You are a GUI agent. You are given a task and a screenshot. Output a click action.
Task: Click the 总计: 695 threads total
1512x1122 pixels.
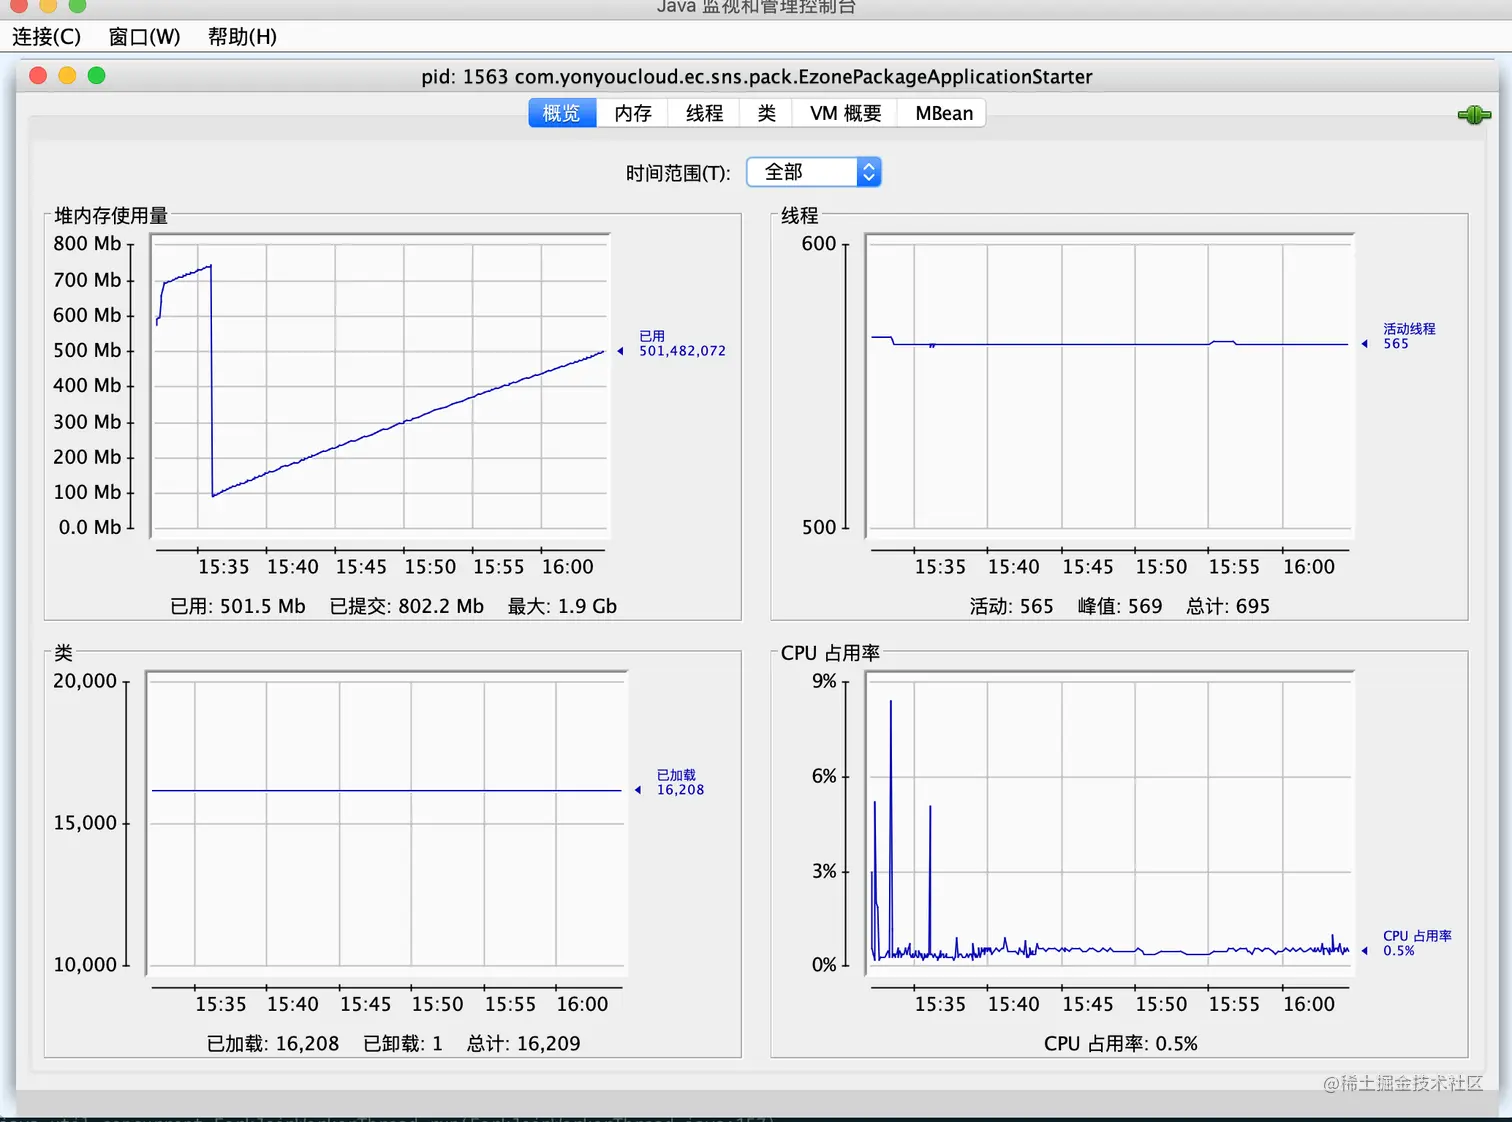(1228, 606)
